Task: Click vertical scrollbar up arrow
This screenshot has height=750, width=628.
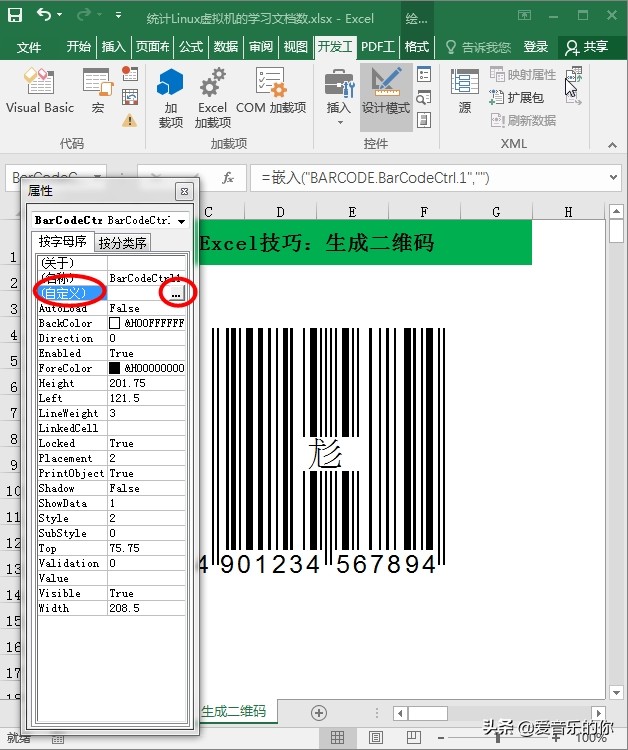Action: pos(616,210)
